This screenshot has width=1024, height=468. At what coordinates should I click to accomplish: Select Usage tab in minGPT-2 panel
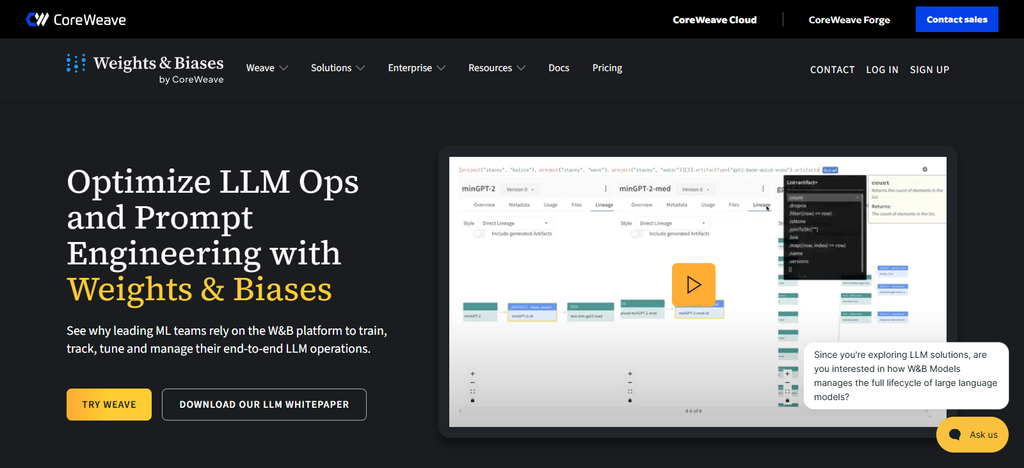tap(551, 205)
